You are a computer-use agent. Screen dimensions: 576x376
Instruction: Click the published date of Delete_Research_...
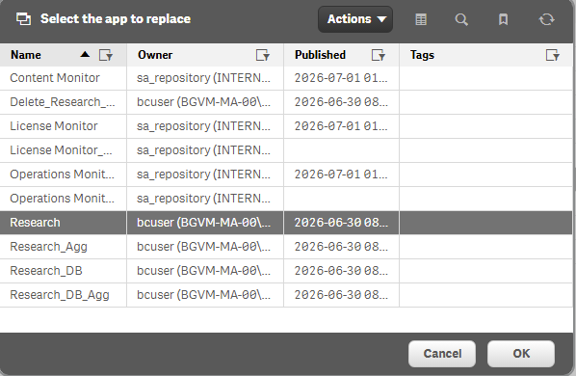click(x=341, y=102)
